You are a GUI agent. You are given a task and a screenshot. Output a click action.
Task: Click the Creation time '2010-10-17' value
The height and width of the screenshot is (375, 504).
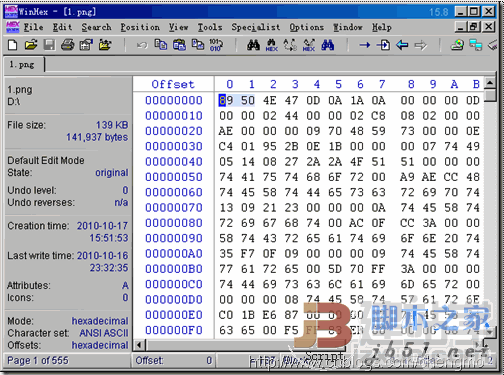click(x=102, y=226)
